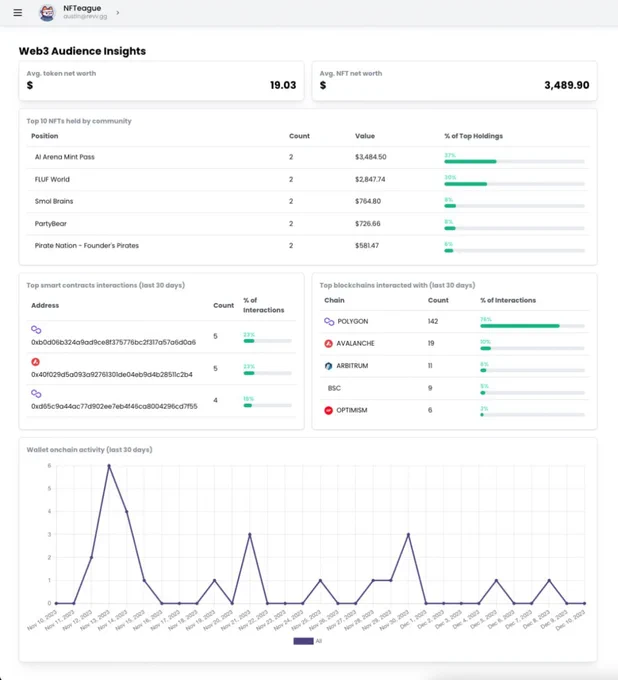Viewport: 618px width, 680px height.
Task: Click value $764.80
Action: pos(368,201)
